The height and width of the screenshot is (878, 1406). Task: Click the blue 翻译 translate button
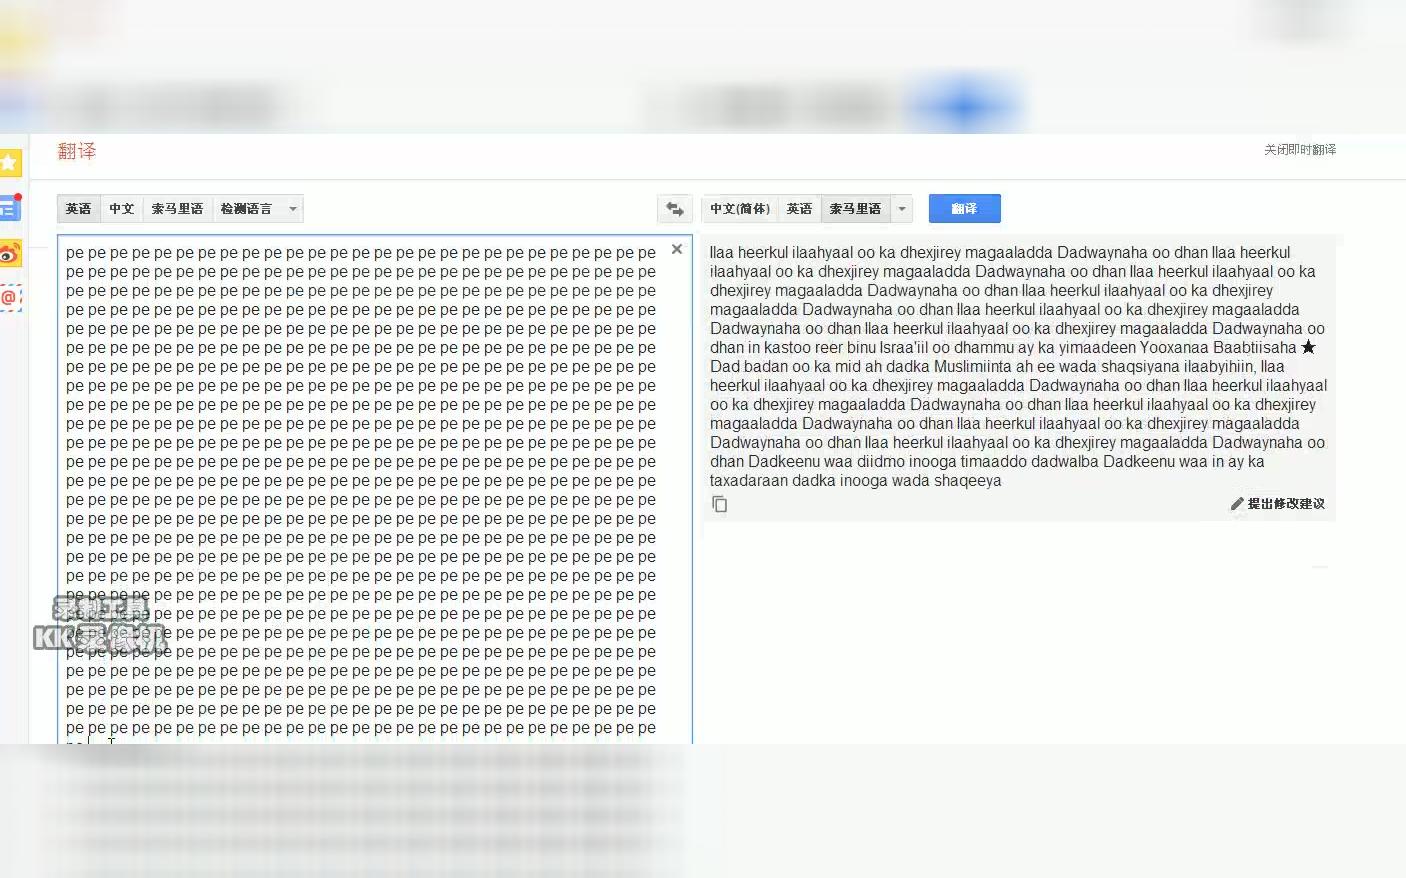(965, 209)
